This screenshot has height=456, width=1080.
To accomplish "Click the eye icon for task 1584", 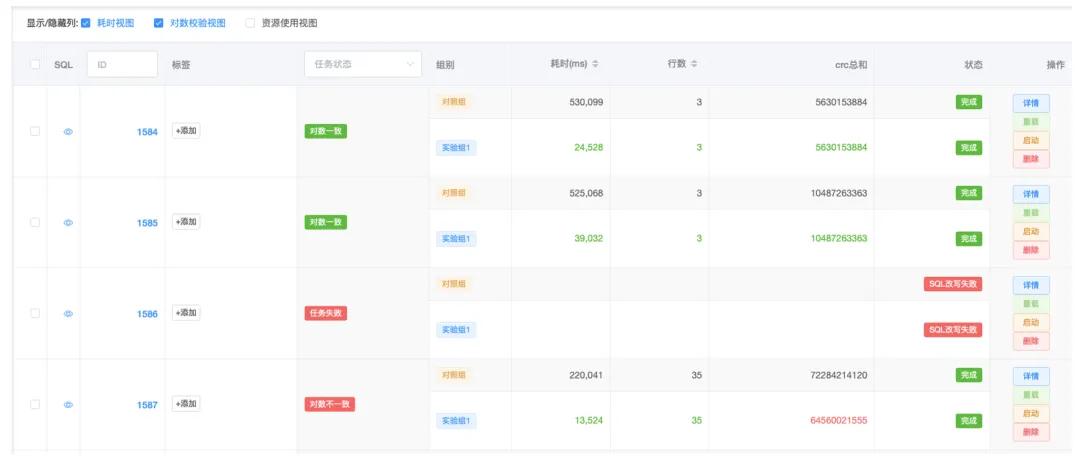I will click(68, 131).
